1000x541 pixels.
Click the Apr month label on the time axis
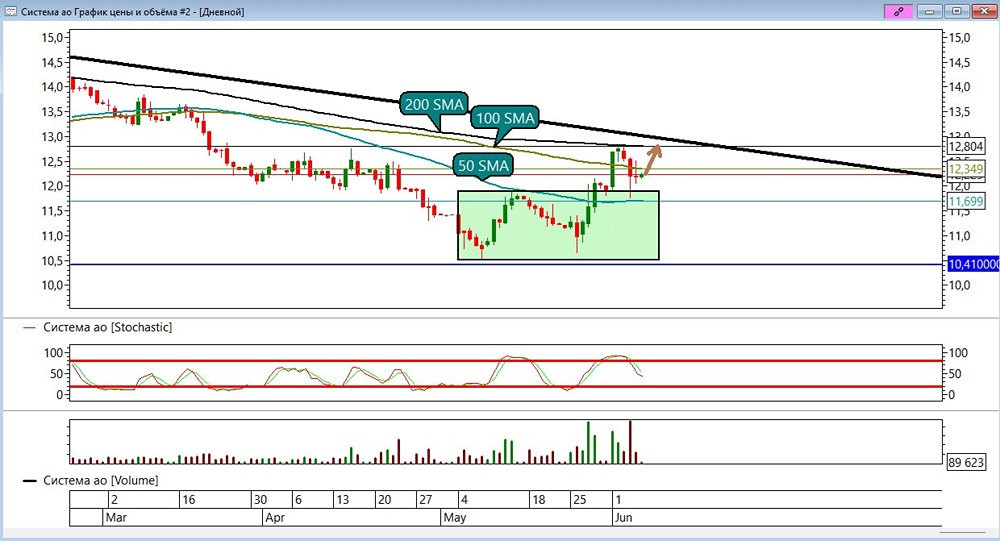click(x=275, y=517)
